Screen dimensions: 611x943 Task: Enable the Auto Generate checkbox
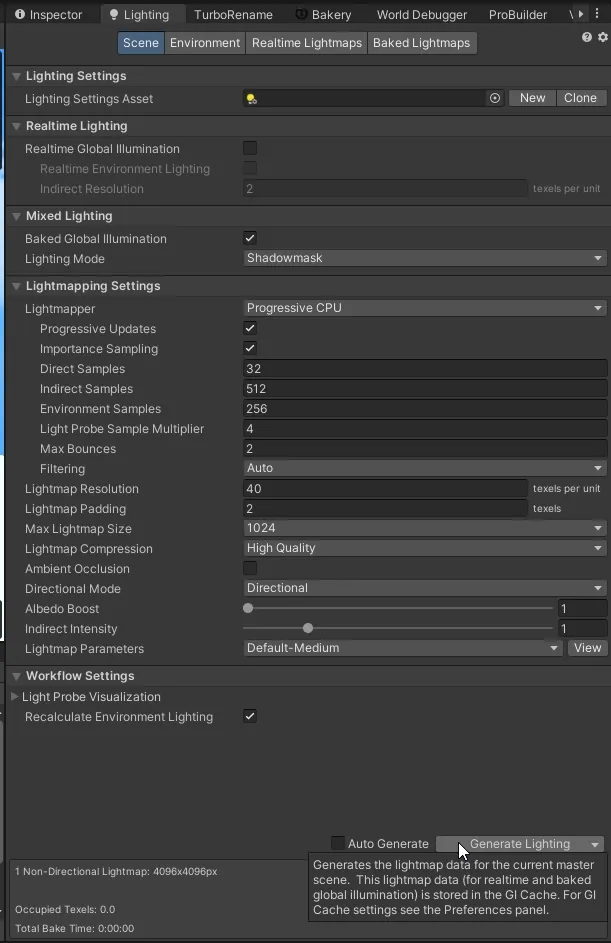pyautogui.click(x=338, y=843)
